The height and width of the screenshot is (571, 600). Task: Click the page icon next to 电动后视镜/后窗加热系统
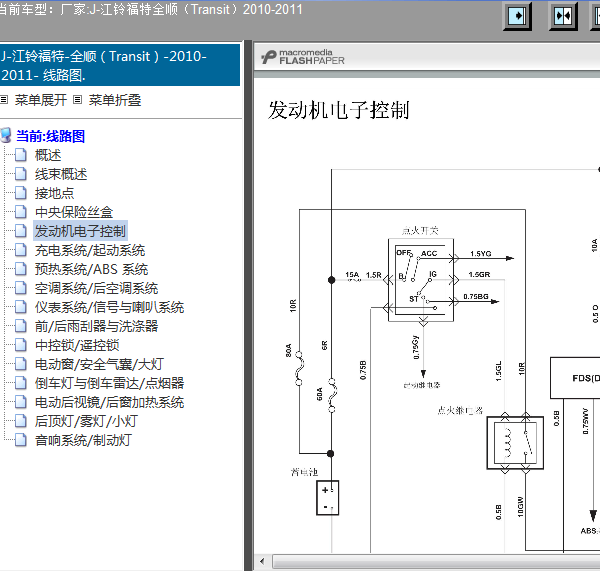(x=21, y=402)
